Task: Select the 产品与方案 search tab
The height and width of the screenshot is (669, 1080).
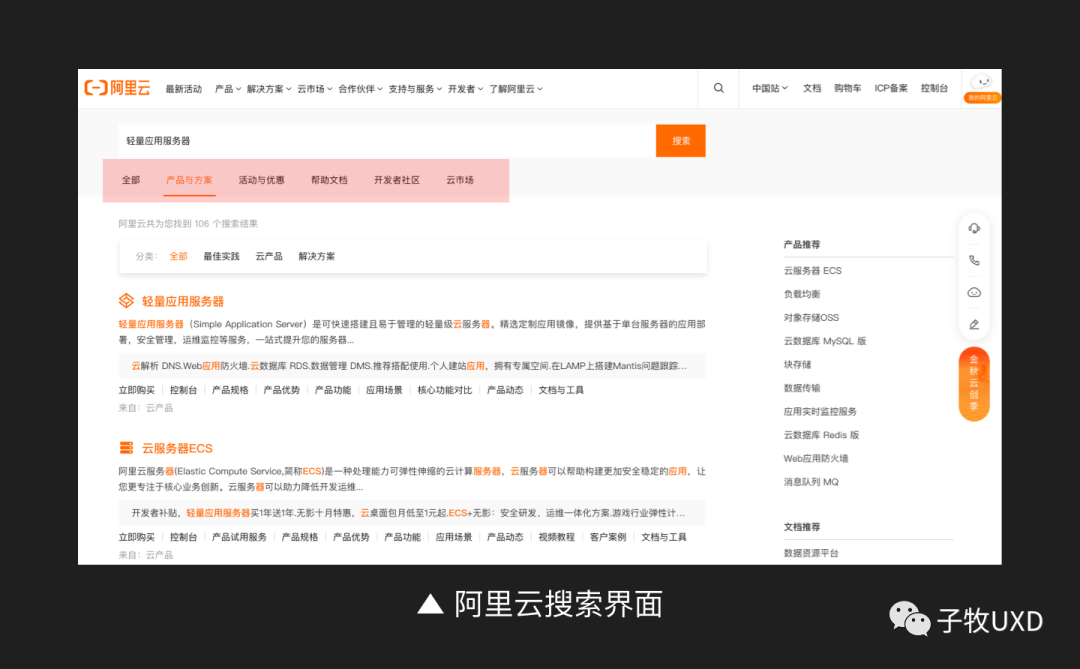Action: 189,180
